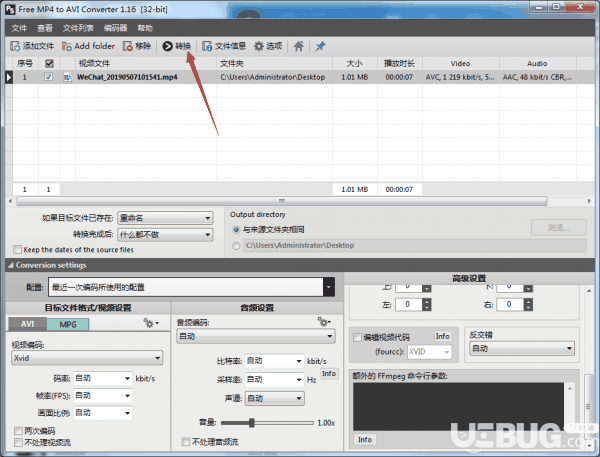600x457 pixels.
Task: Click Info button below FFmpeg parameters box
Action: coord(365,440)
